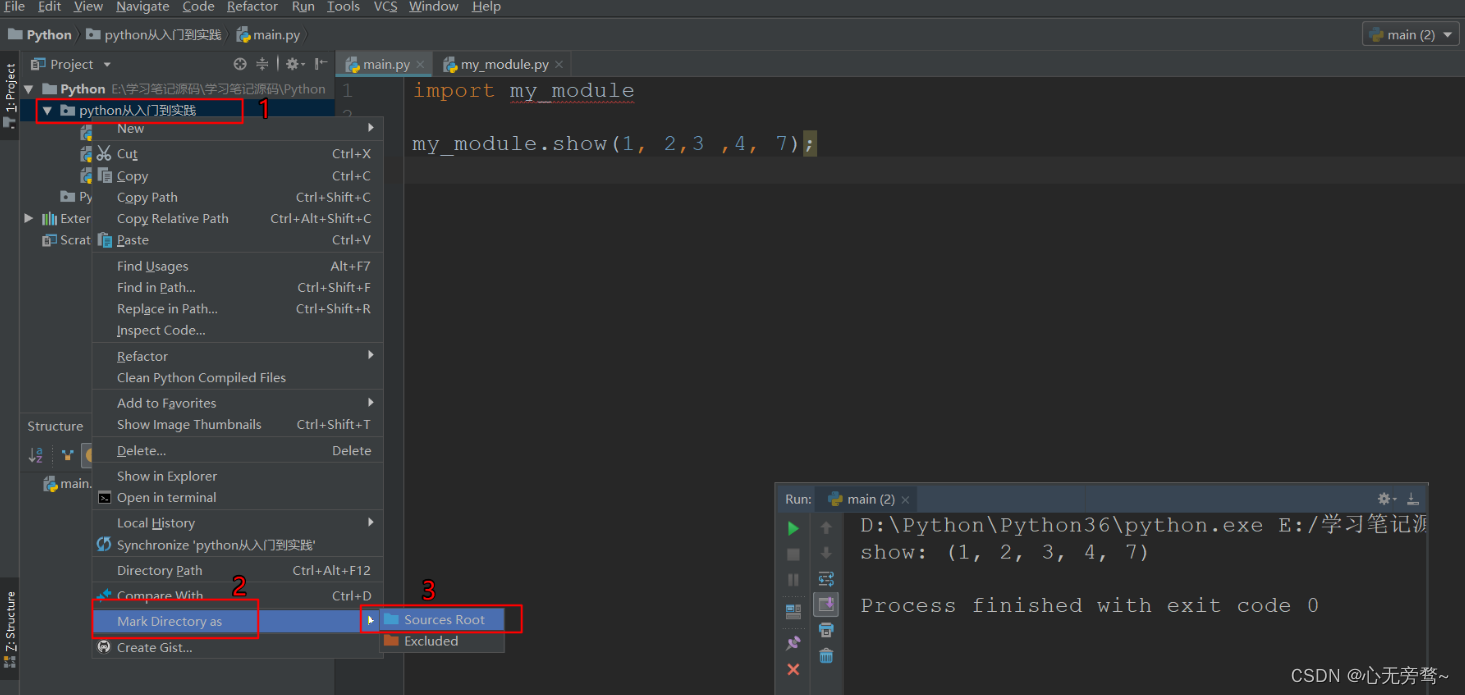
Task: Click the Pin Tab icon in Run panel
Action: coord(793,643)
